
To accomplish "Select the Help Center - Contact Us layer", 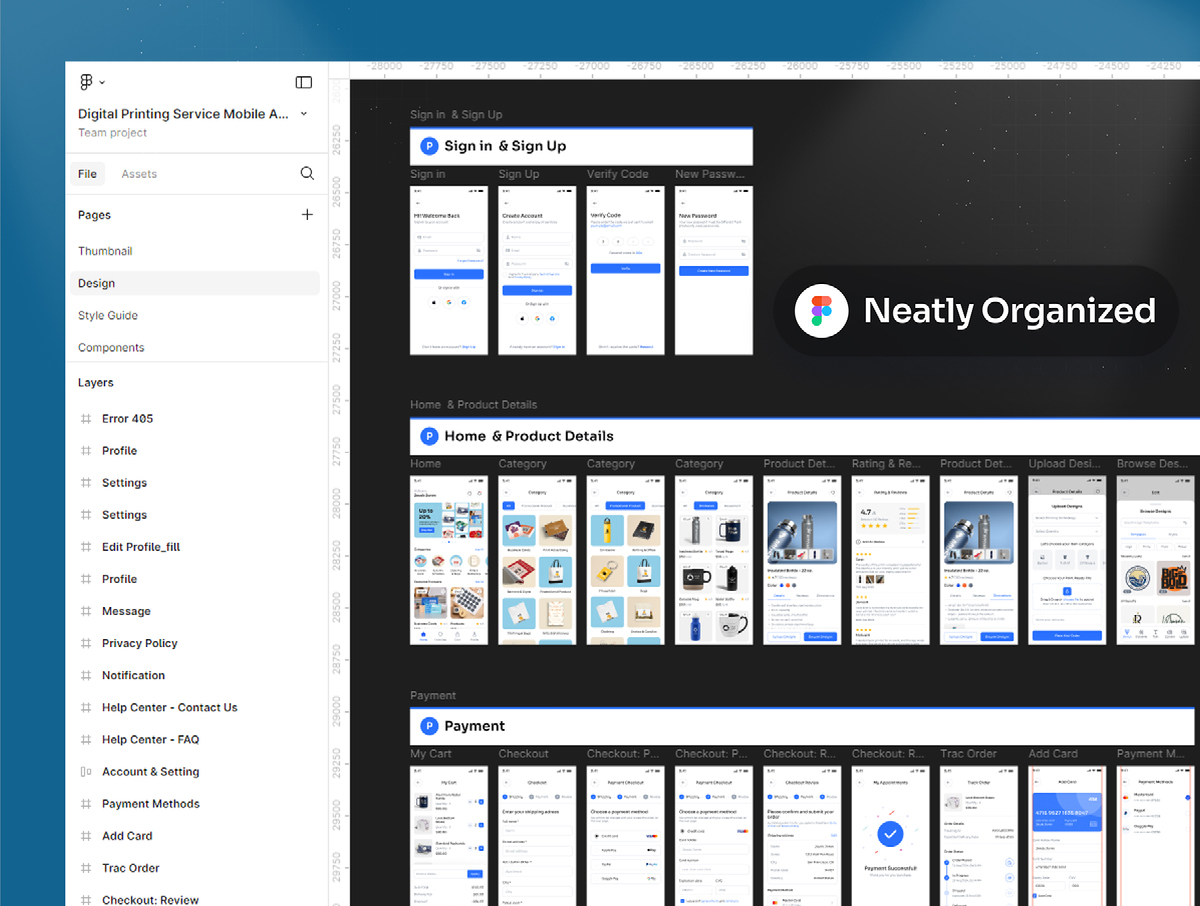I will (x=170, y=707).
